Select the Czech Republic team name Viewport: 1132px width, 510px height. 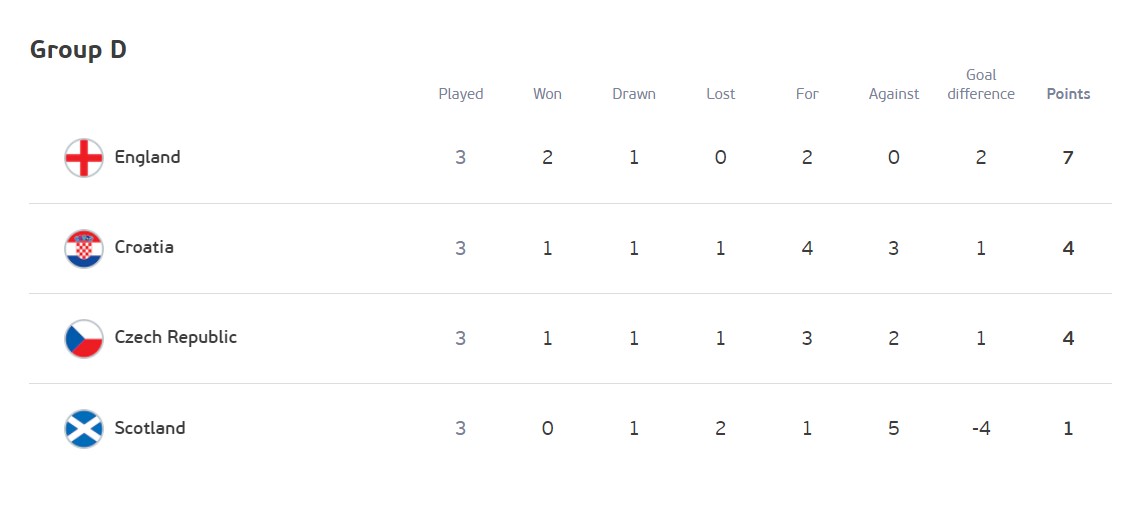click(x=176, y=337)
